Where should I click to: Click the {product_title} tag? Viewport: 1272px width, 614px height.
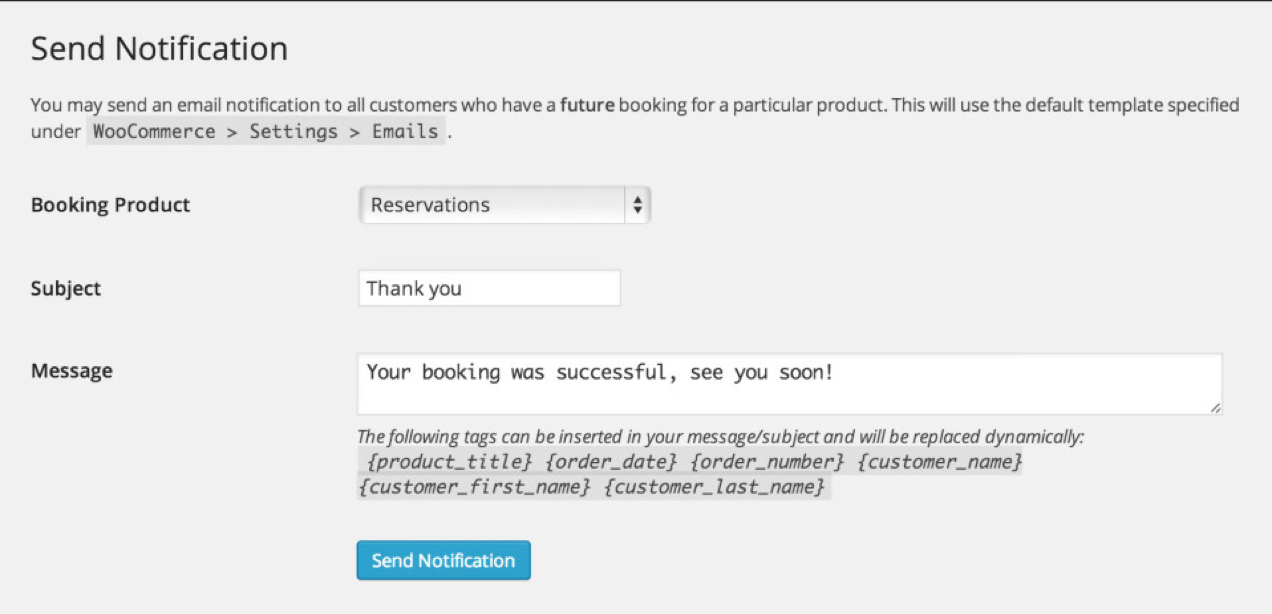pyautogui.click(x=450, y=463)
